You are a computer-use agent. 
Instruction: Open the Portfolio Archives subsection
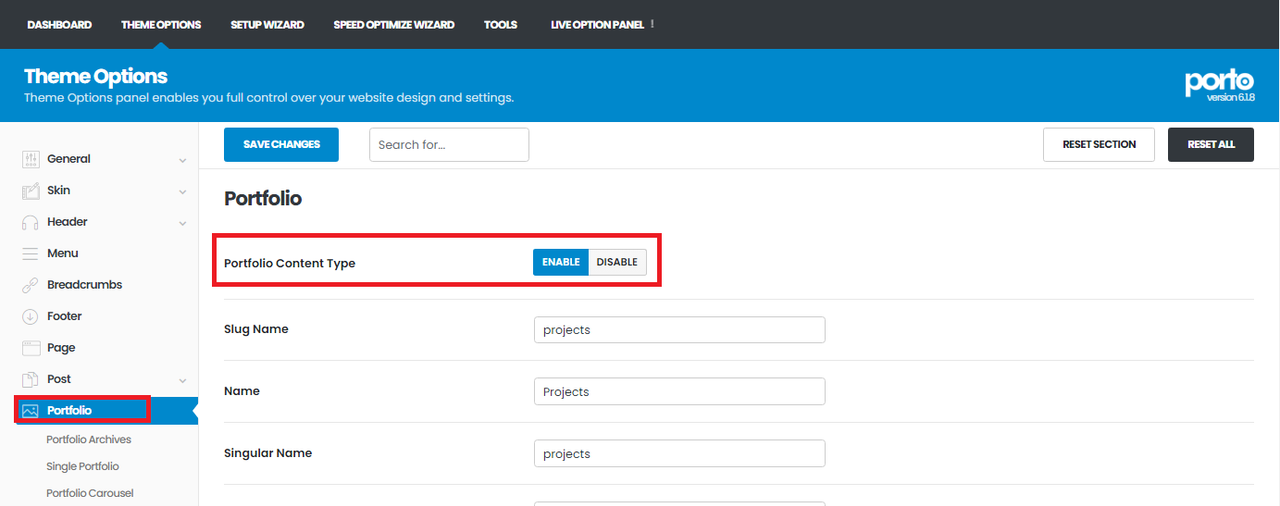click(x=89, y=439)
